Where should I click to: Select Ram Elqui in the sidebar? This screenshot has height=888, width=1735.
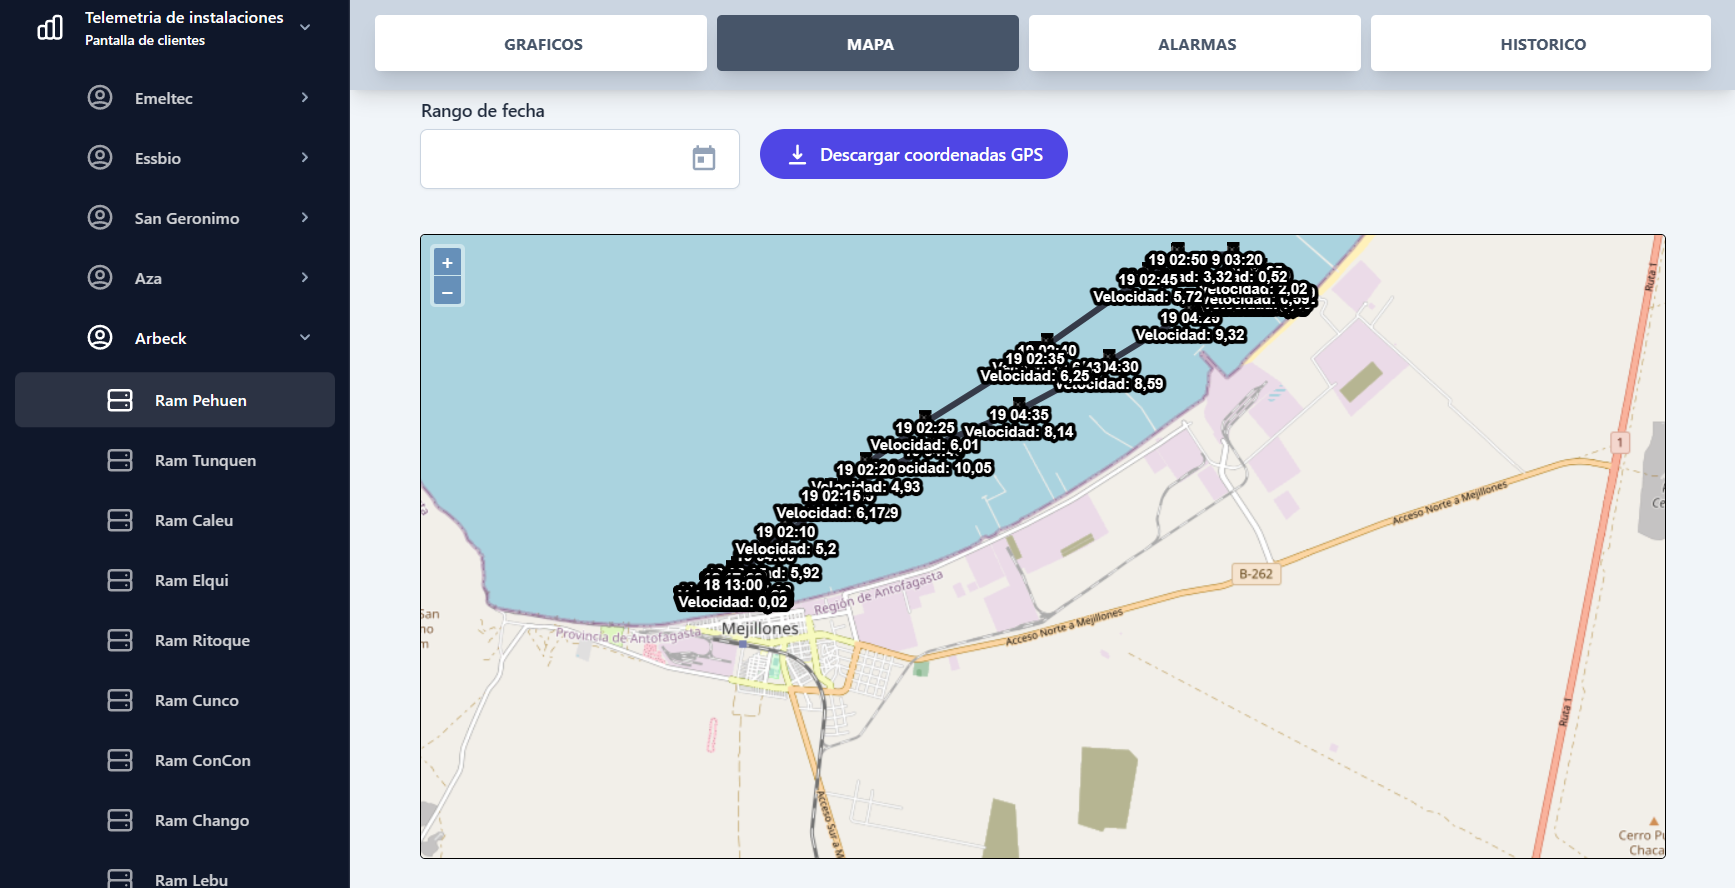click(x=175, y=580)
